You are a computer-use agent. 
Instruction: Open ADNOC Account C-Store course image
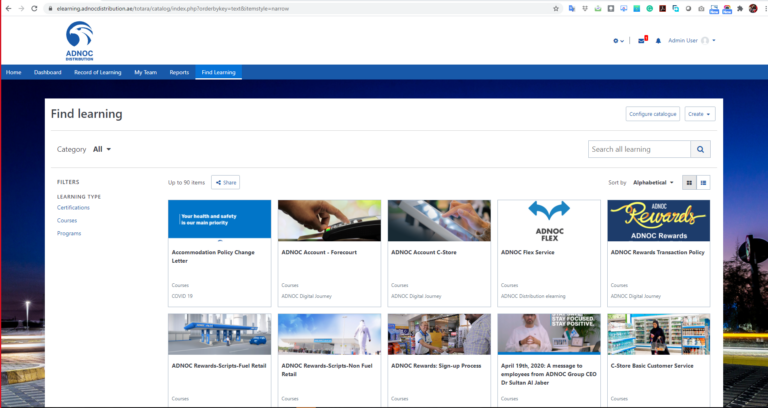439,220
